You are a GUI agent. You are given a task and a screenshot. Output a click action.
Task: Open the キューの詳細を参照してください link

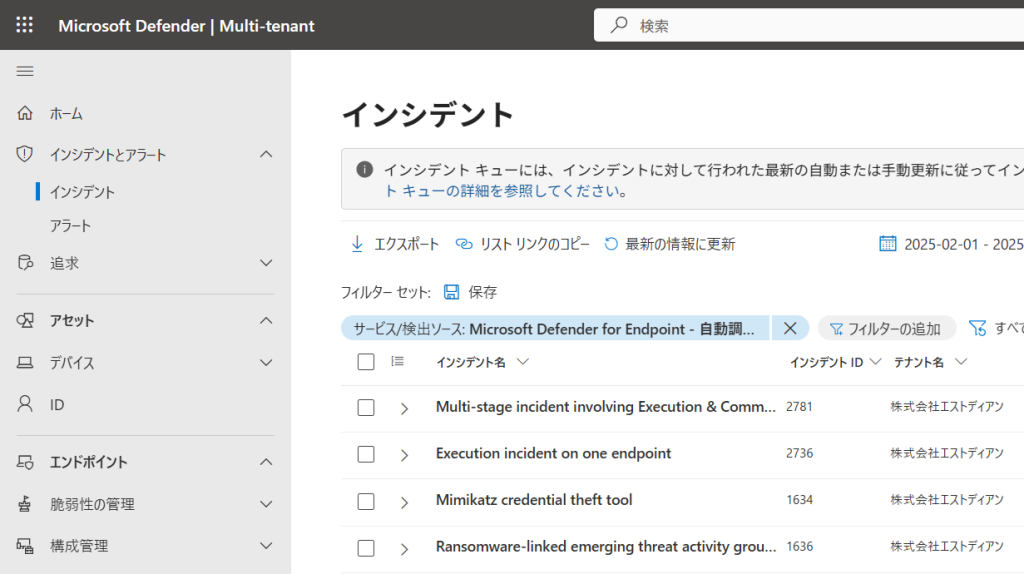point(502,191)
